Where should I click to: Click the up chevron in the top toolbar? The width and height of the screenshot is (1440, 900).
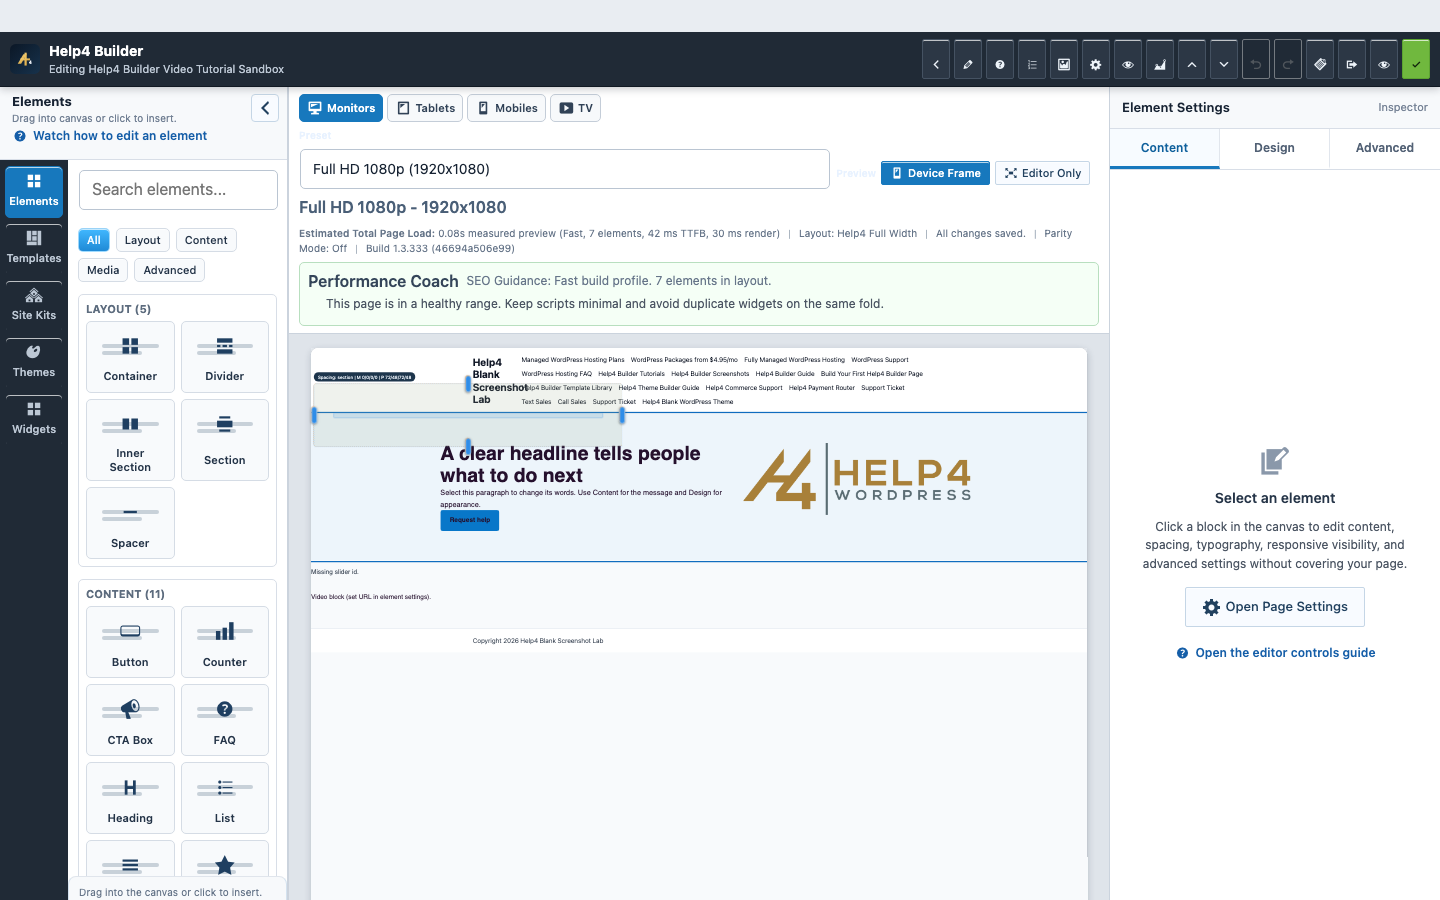click(1192, 60)
